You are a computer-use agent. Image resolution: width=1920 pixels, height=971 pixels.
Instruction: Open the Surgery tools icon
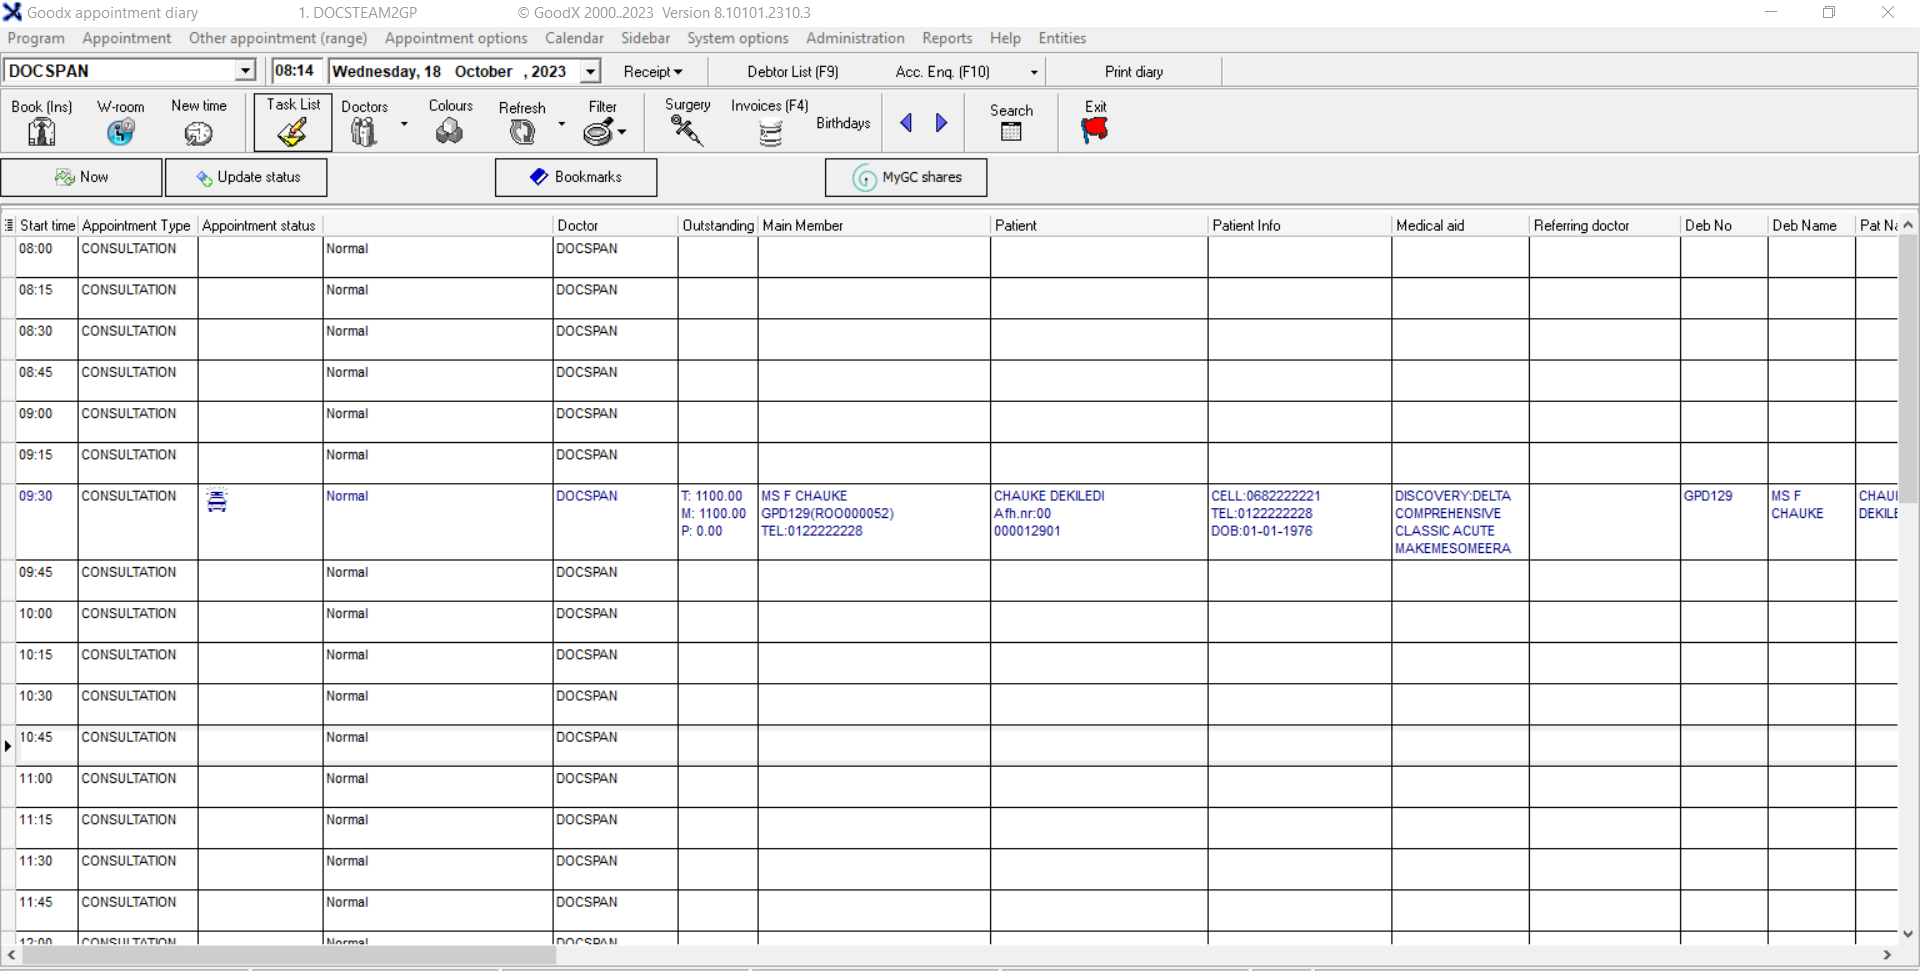point(687,130)
